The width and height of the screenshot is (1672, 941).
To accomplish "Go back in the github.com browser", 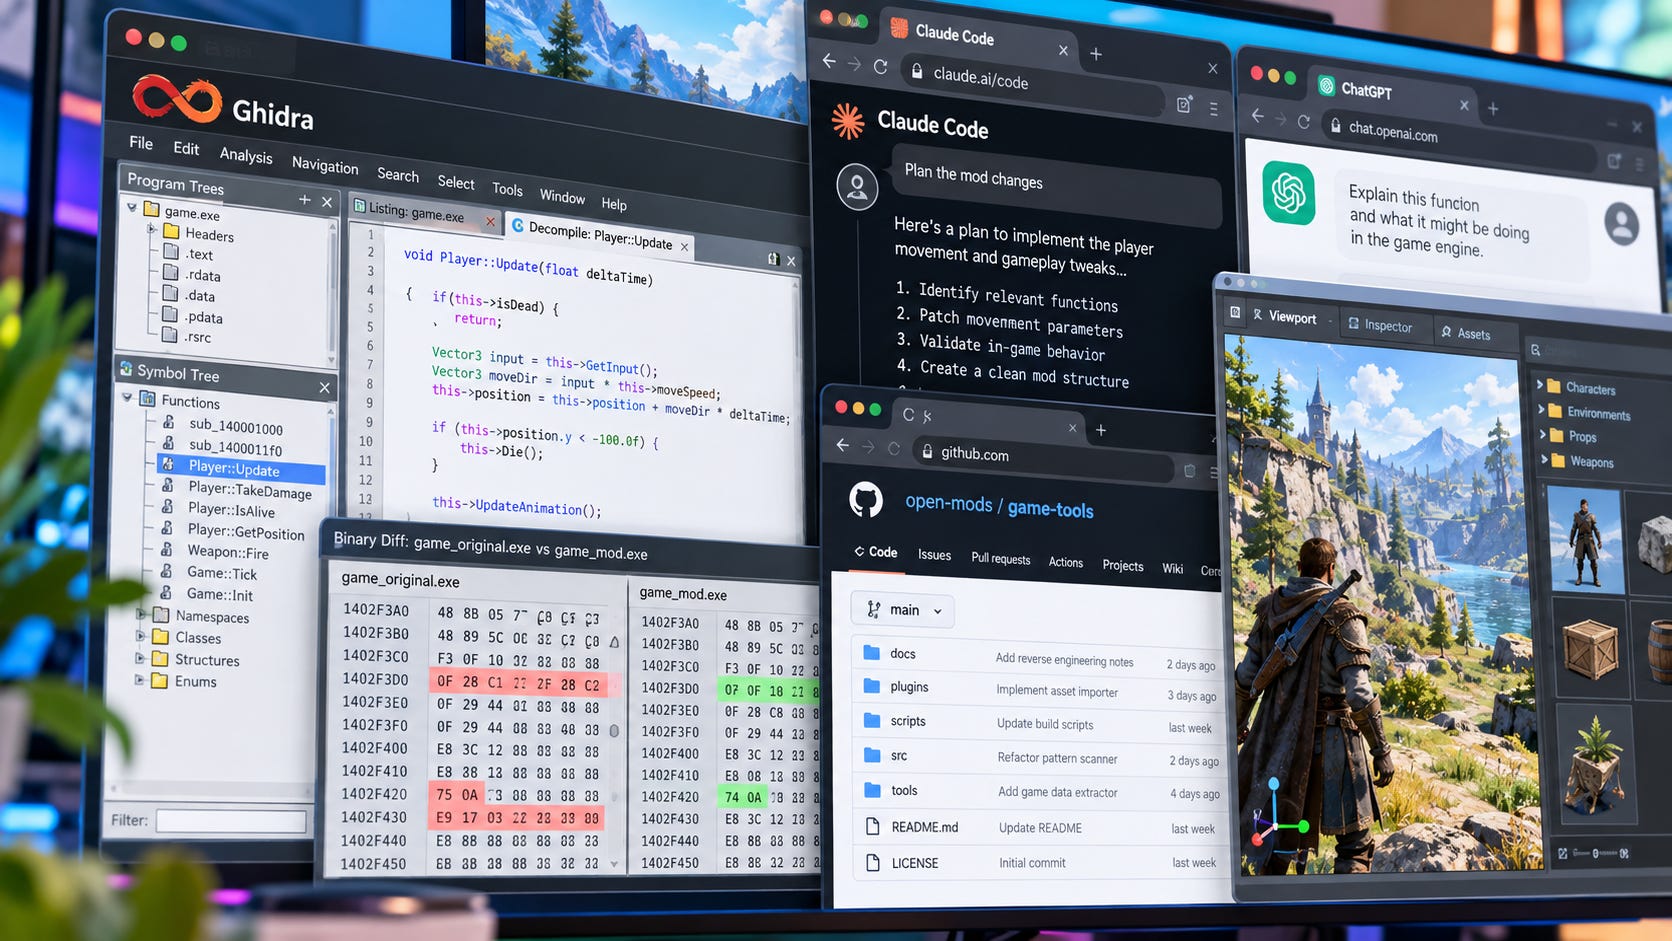I will point(842,445).
